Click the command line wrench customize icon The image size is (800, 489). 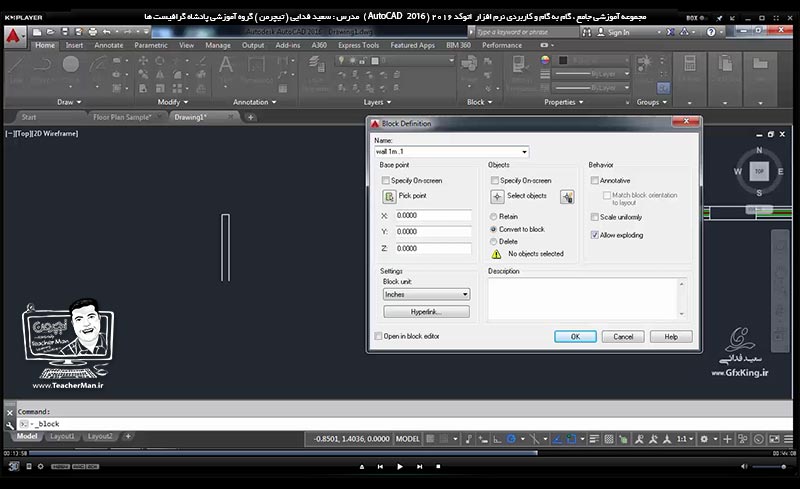coord(10,425)
